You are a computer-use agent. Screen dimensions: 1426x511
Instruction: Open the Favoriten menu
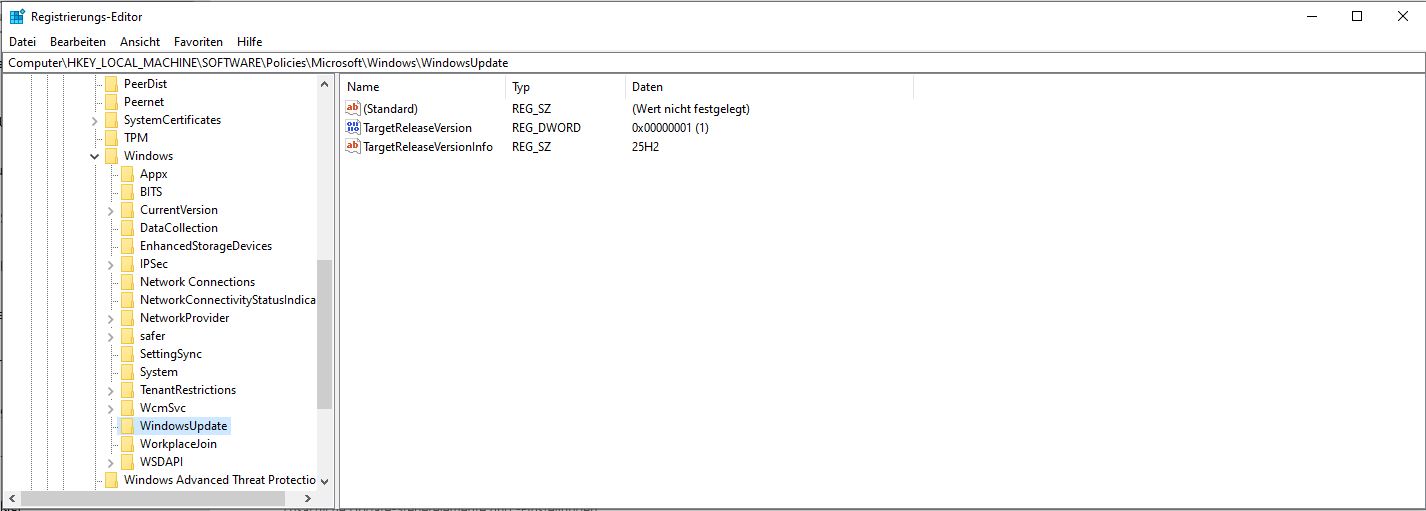[198, 42]
